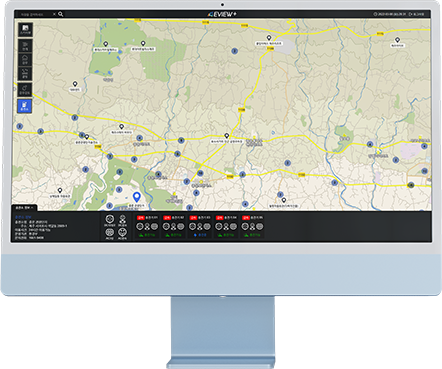Select the fifth charger card in bottom panel

point(252,226)
